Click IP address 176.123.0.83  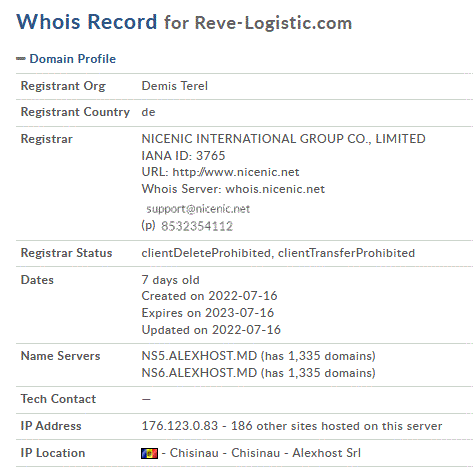180,426
